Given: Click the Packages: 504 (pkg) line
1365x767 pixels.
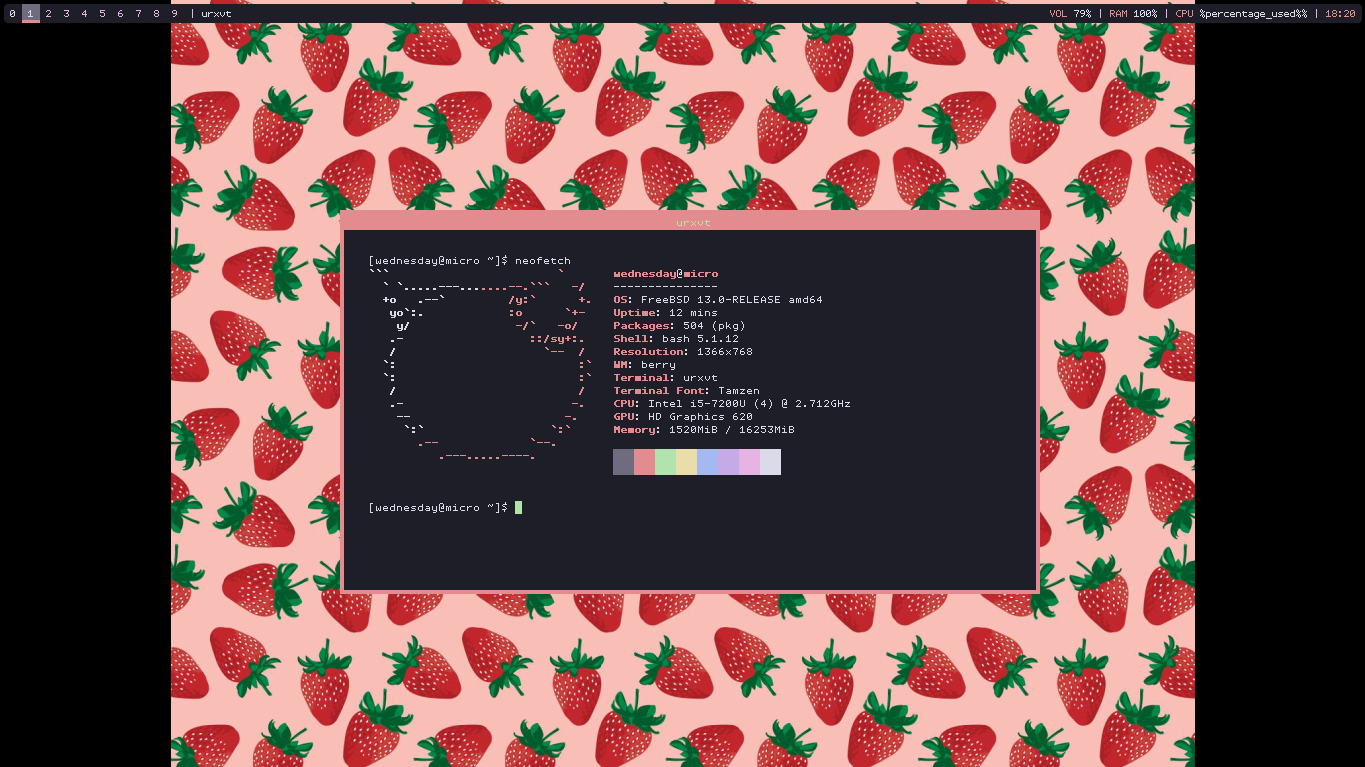Looking at the screenshot, I should coord(679,326).
